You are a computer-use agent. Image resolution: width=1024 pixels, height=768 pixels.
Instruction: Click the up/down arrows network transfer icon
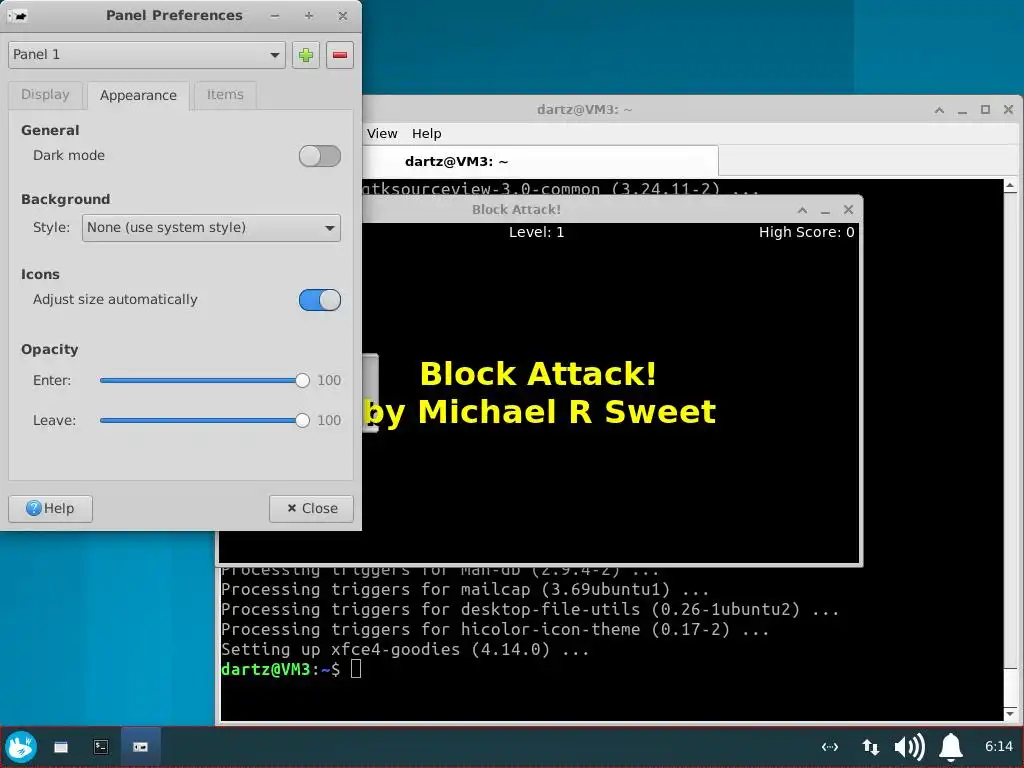[x=870, y=746]
